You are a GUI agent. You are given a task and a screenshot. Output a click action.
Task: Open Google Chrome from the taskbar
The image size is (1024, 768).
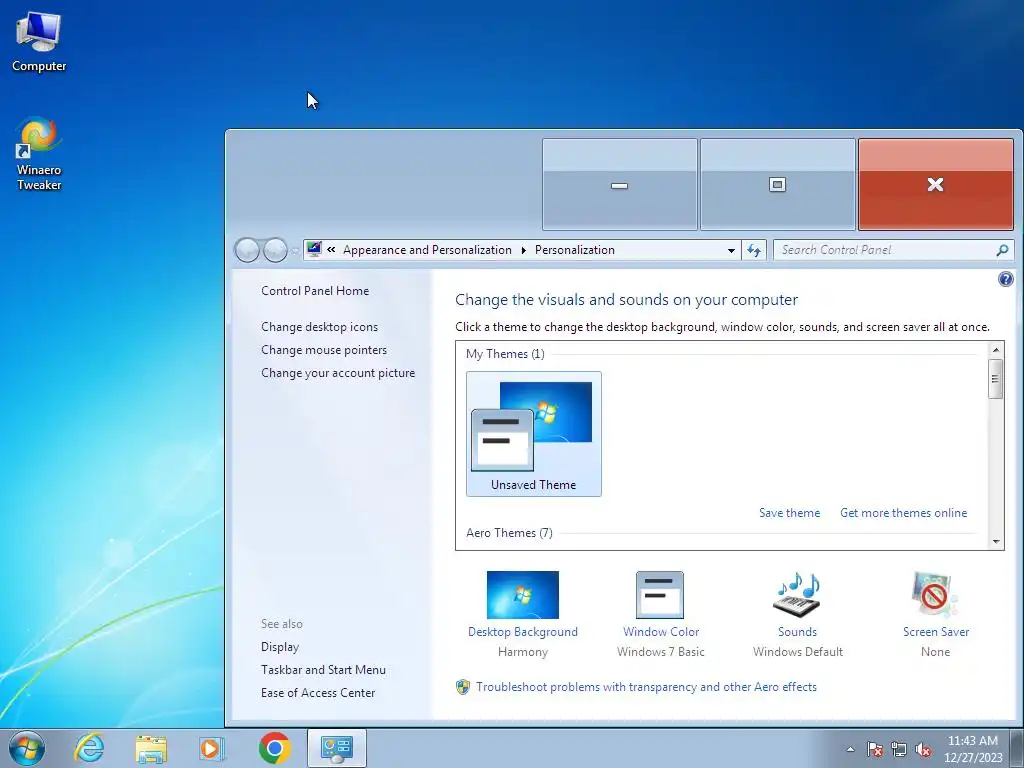pos(274,748)
